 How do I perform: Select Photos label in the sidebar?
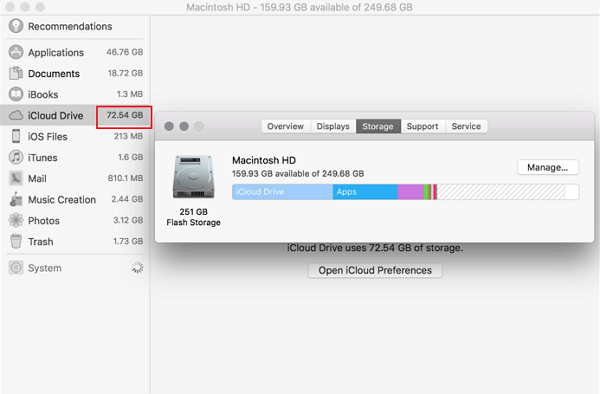click(x=44, y=221)
